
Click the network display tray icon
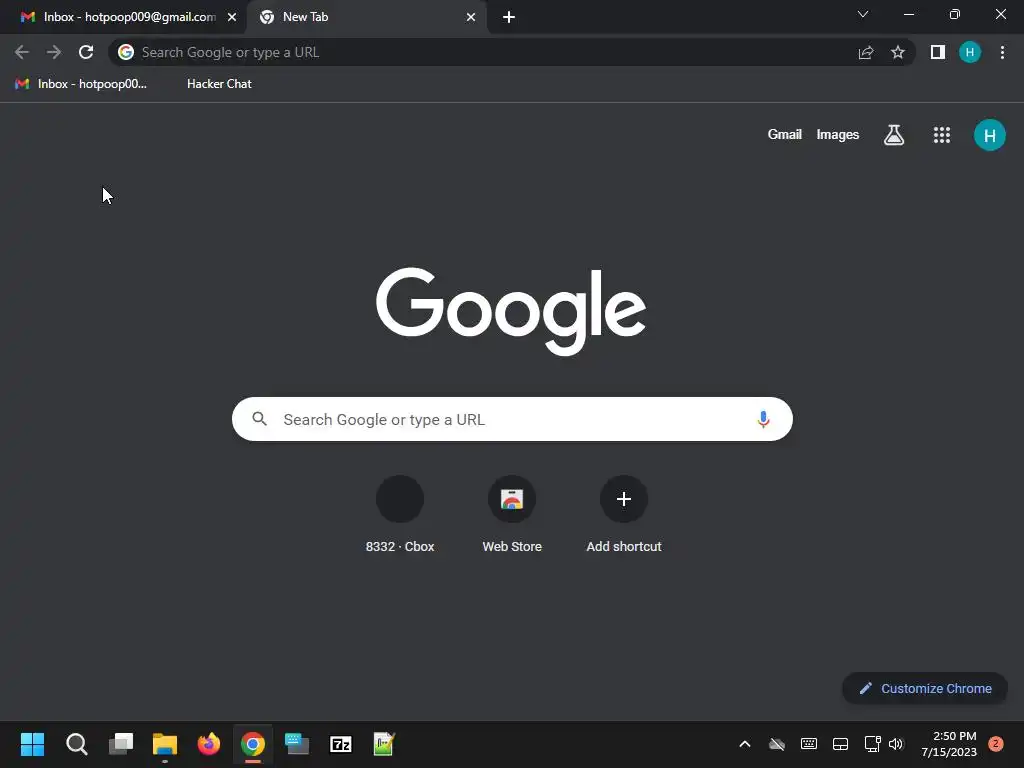pyautogui.click(x=872, y=744)
